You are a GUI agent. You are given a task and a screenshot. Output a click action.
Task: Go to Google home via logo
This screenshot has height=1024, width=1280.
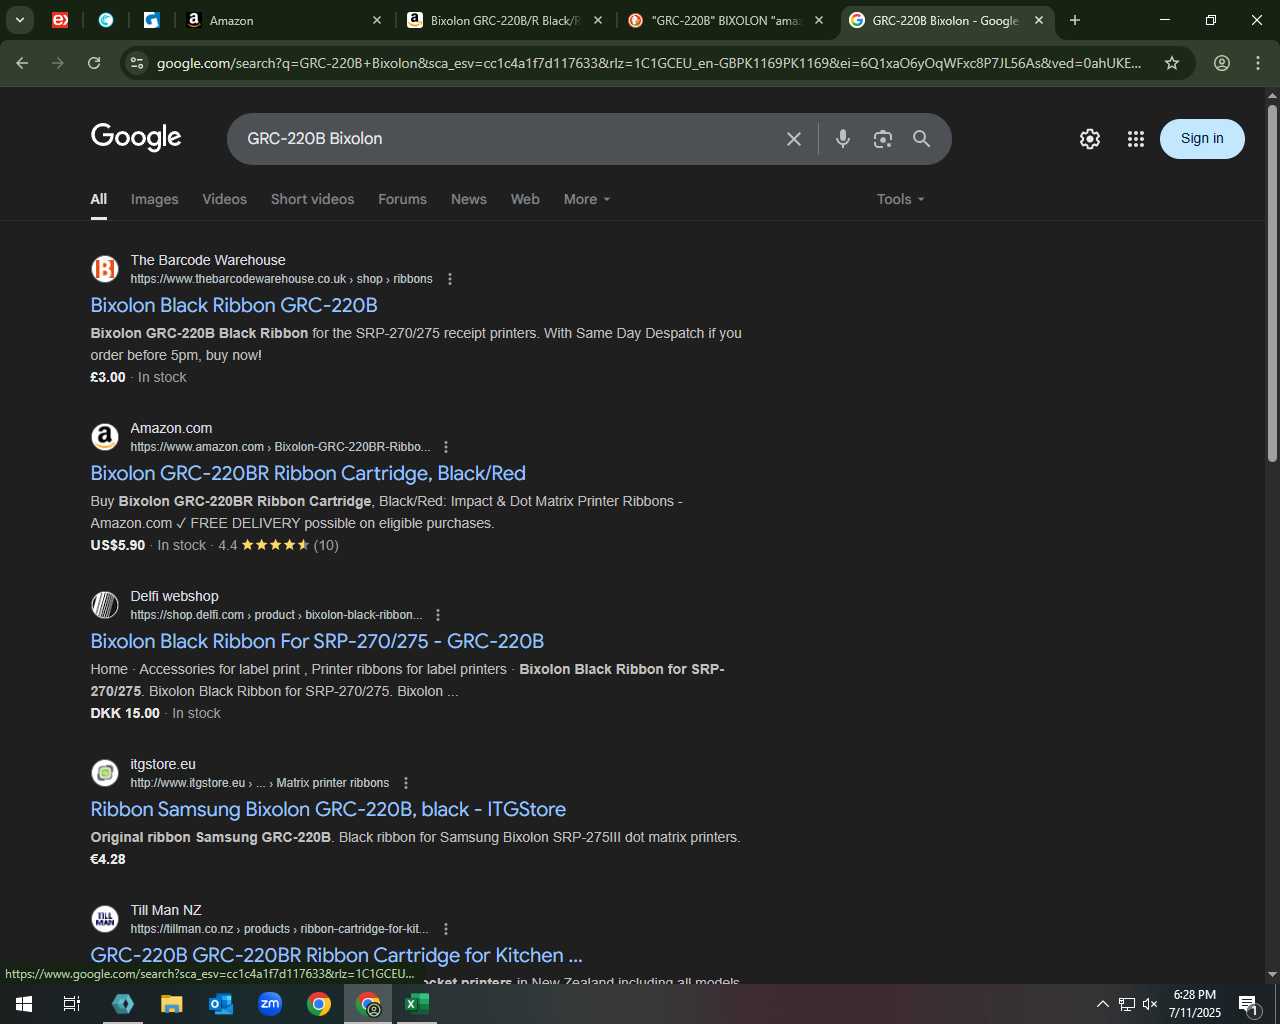tap(136, 138)
